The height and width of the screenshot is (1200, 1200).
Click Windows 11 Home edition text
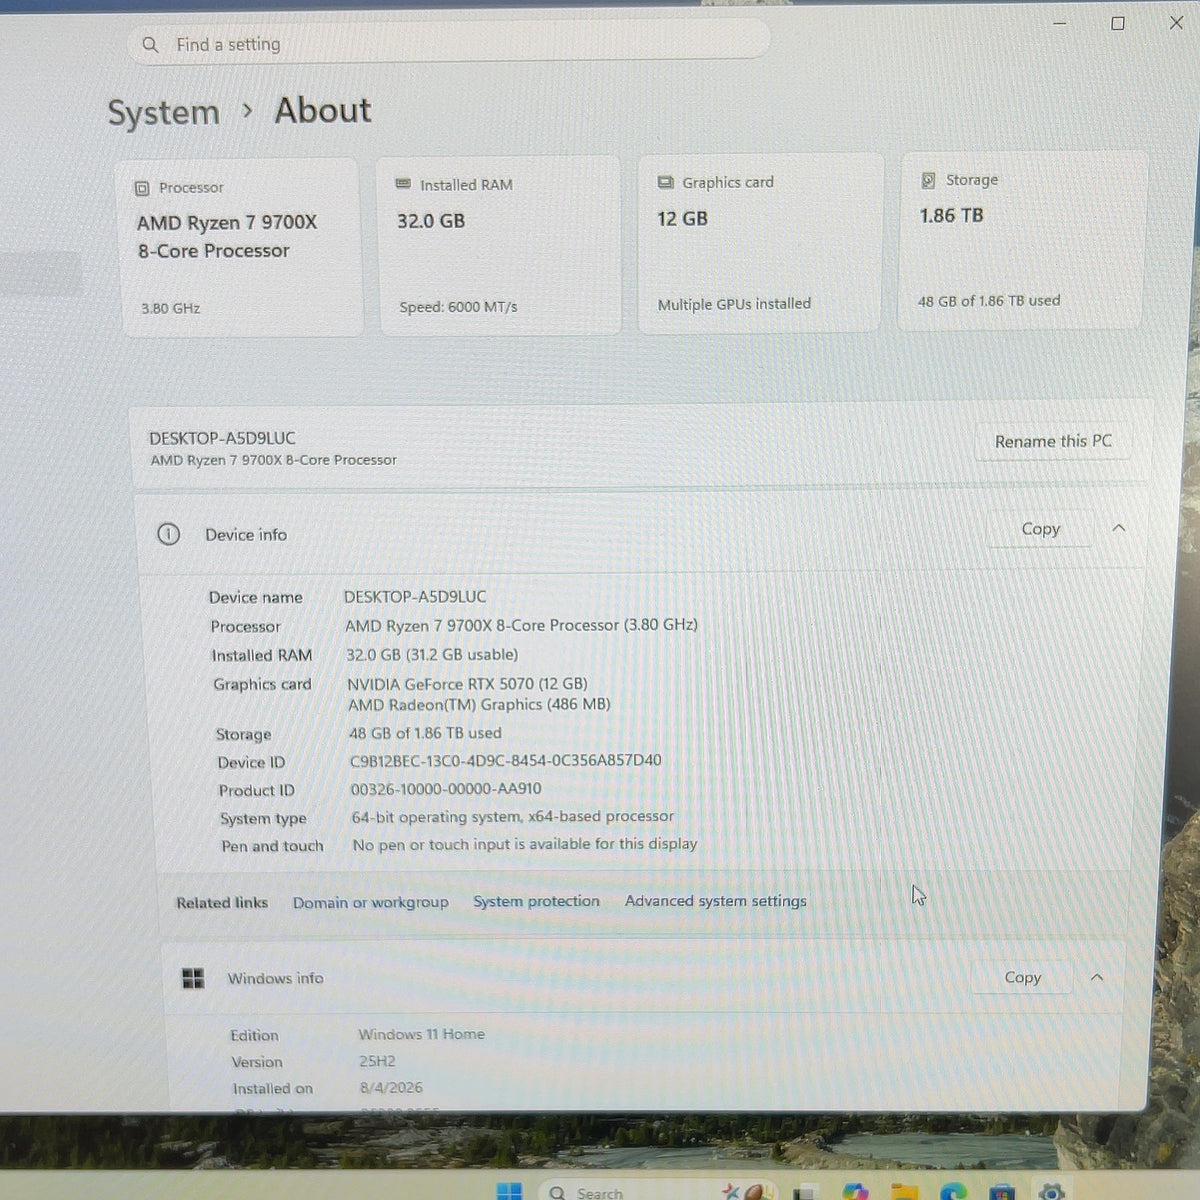[x=421, y=1034]
